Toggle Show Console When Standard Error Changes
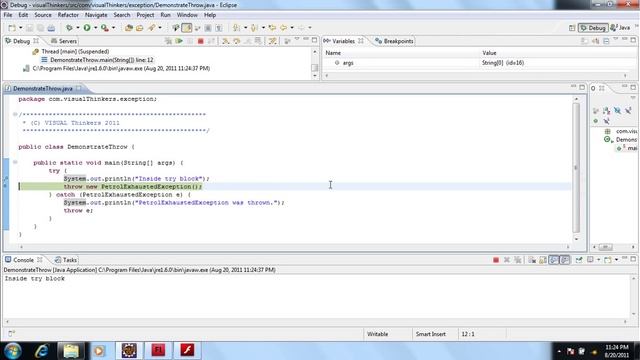 565,260
